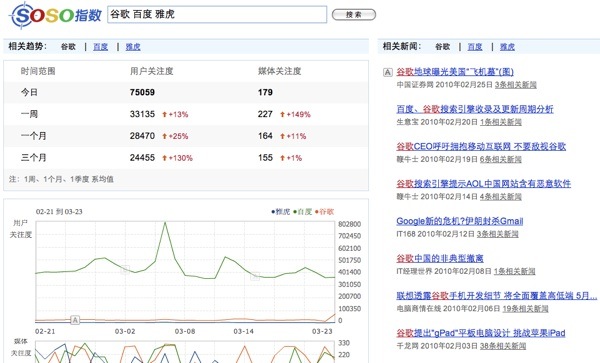Open news 谷歌中国的非典型撤离

[440, 258]
